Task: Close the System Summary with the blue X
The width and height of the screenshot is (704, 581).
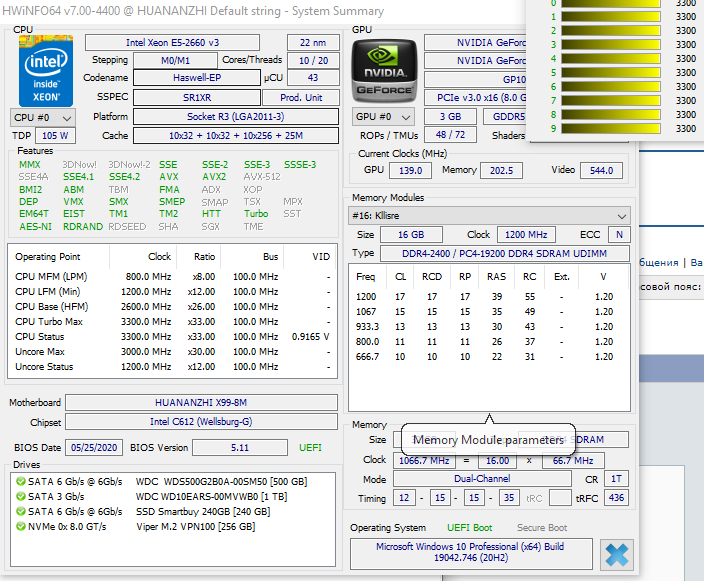Action: (x=616, y=555)
